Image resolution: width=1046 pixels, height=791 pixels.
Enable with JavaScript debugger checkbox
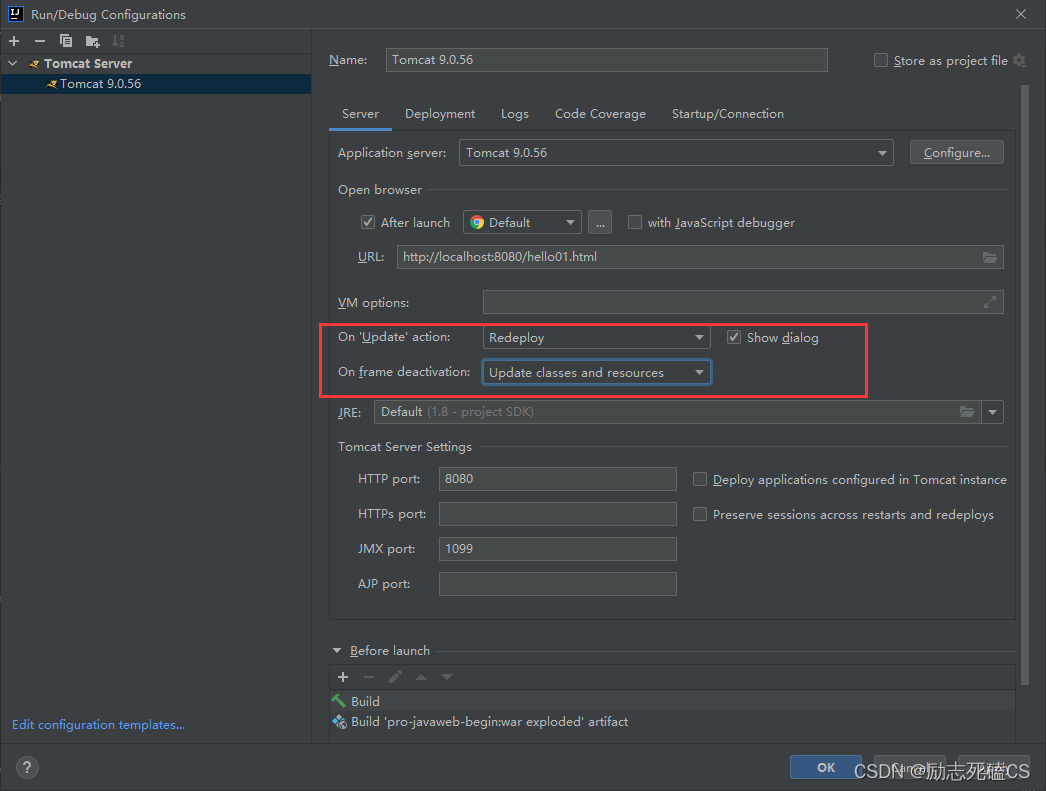pyautogui.click(x=634, y=222)
